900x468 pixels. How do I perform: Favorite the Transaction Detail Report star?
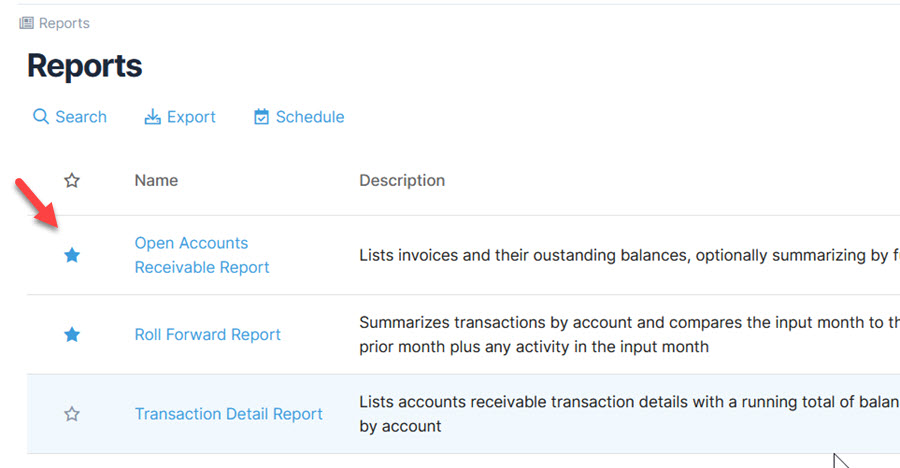coord(71,414)
